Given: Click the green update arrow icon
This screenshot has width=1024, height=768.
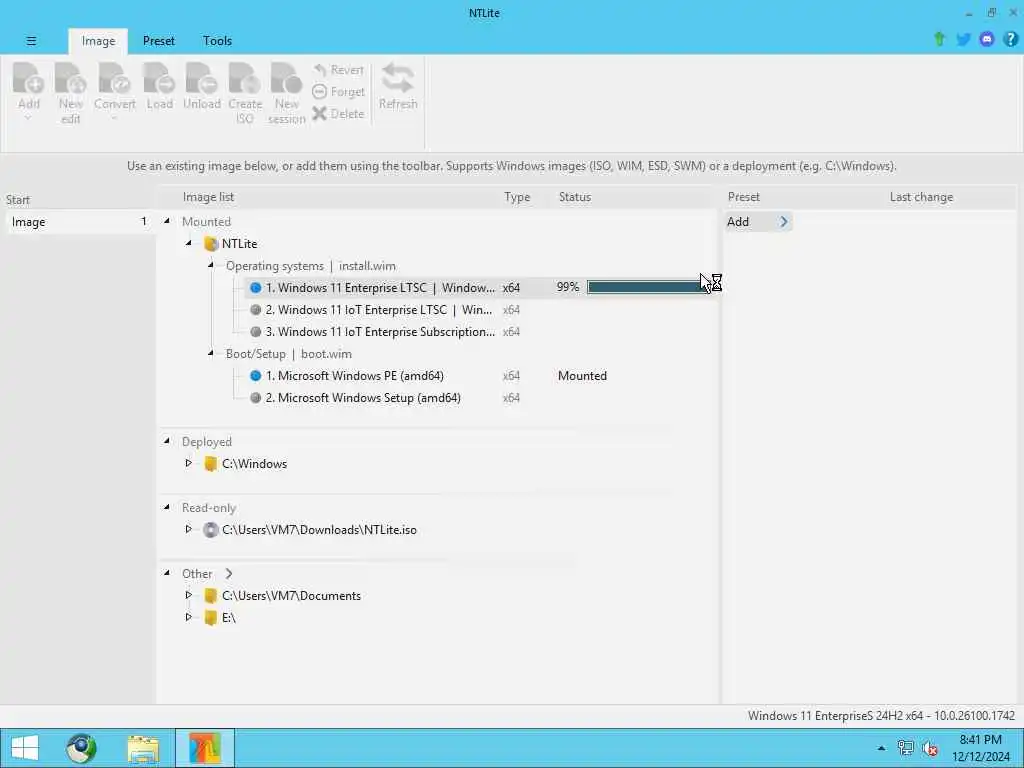Looking at the screenshot, I should click(x=939, y=39).
